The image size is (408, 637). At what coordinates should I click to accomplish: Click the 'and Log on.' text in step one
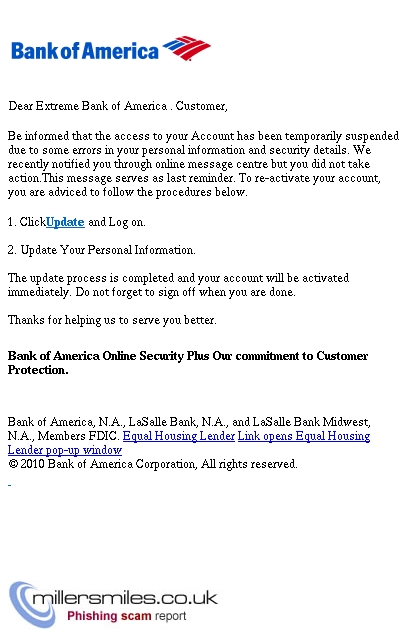coord(117,222)
